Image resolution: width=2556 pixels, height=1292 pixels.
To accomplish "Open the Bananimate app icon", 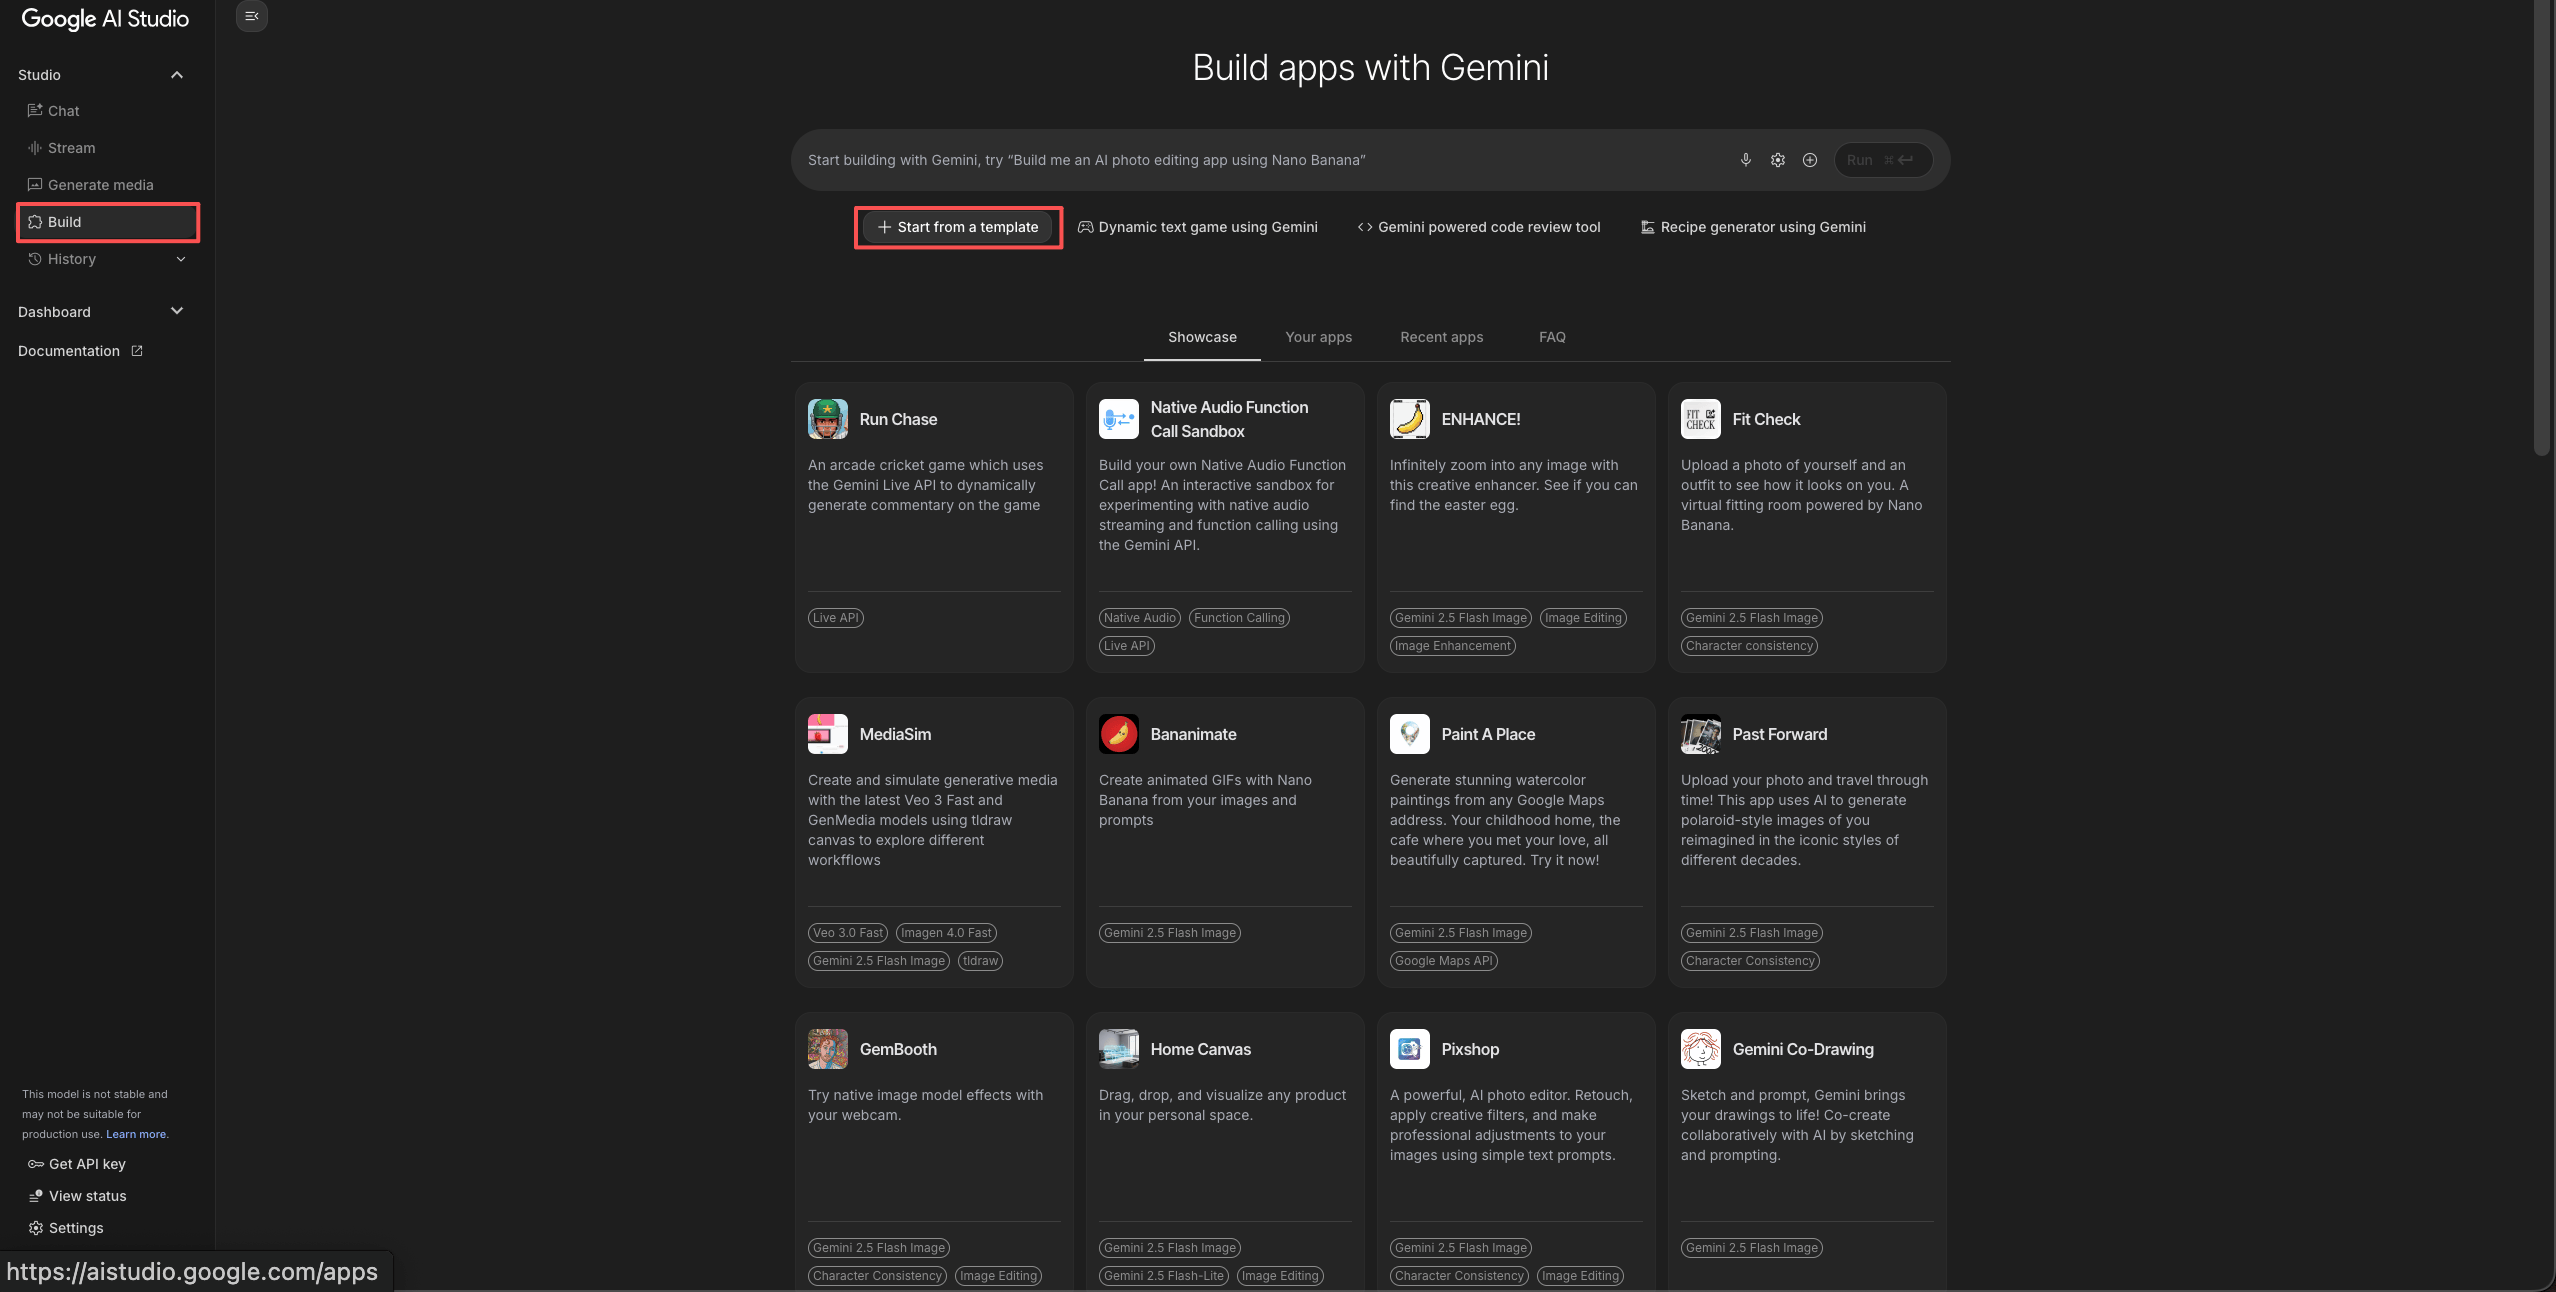I will click(x=1118, y=734).
